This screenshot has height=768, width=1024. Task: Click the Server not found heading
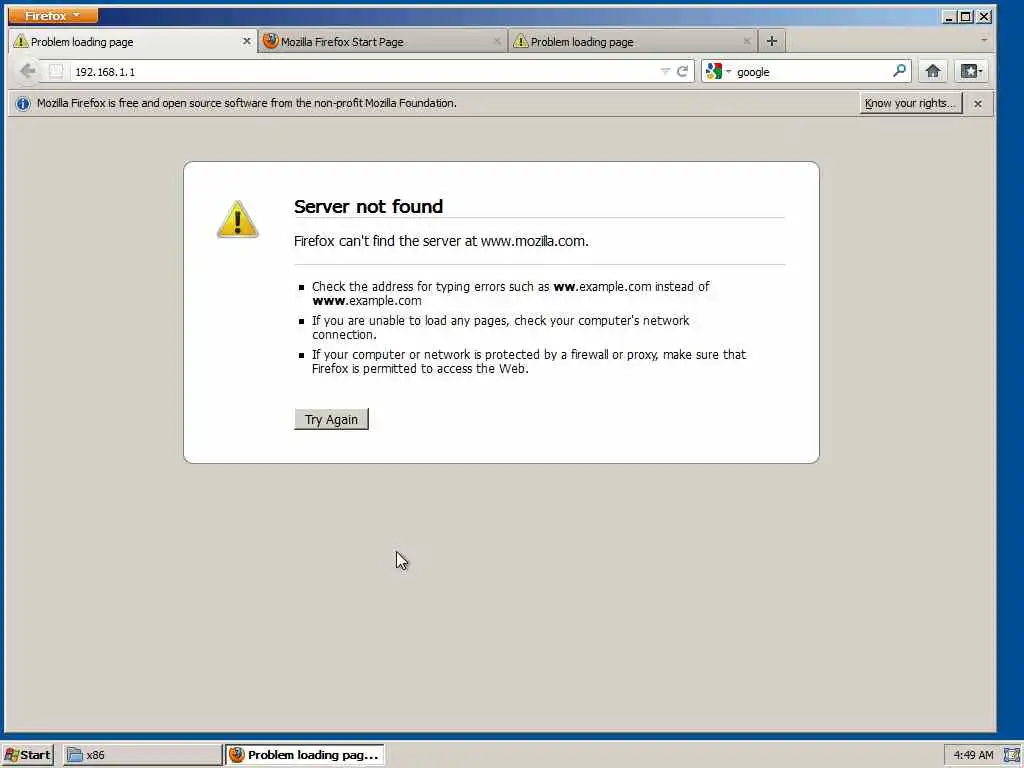pyautogui.click(x=368, y=206)
